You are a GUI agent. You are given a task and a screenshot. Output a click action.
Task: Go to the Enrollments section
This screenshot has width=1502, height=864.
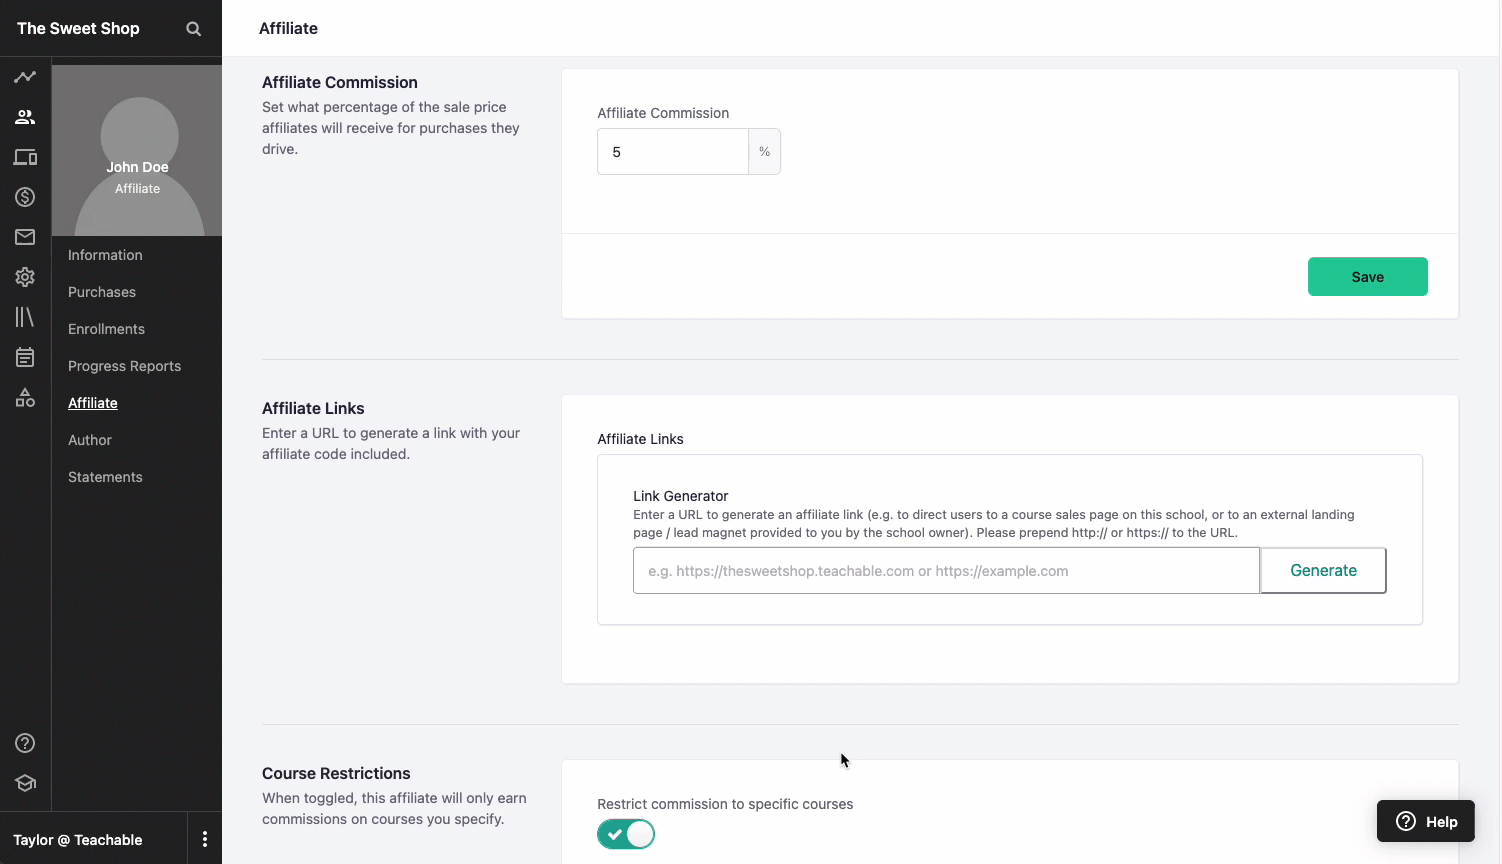tap(106, 329)
